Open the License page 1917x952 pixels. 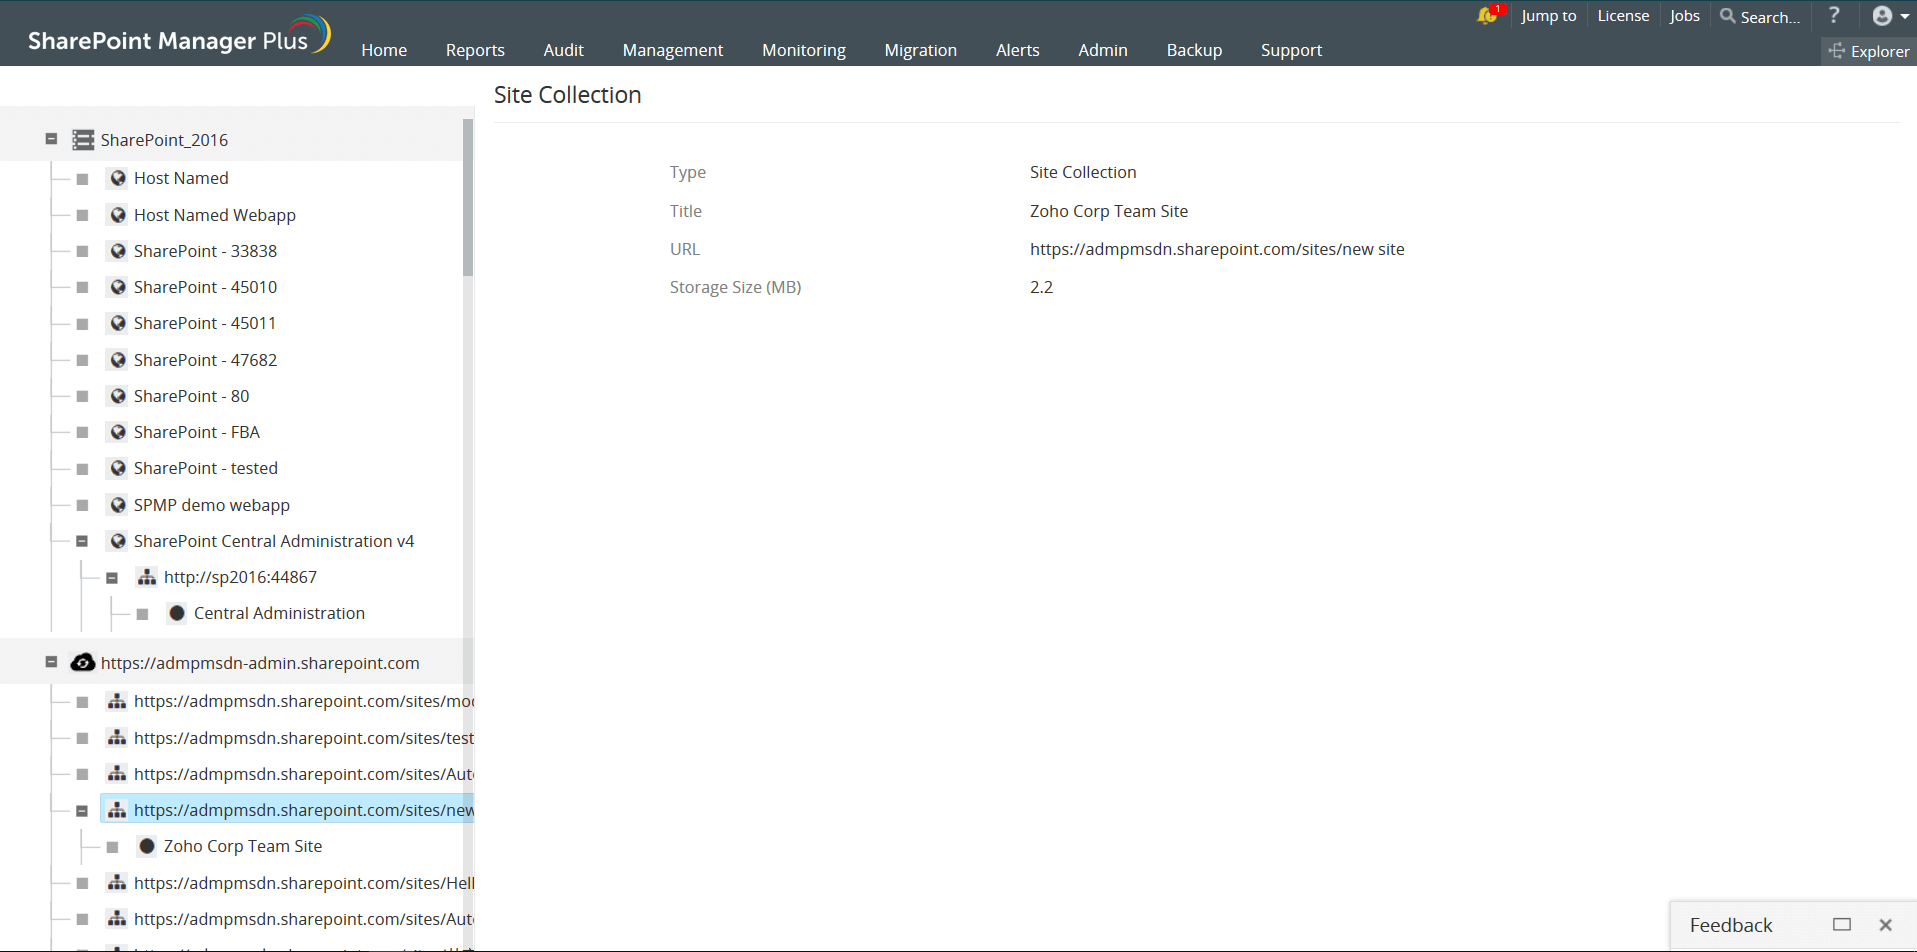(x=1622, y=16)
